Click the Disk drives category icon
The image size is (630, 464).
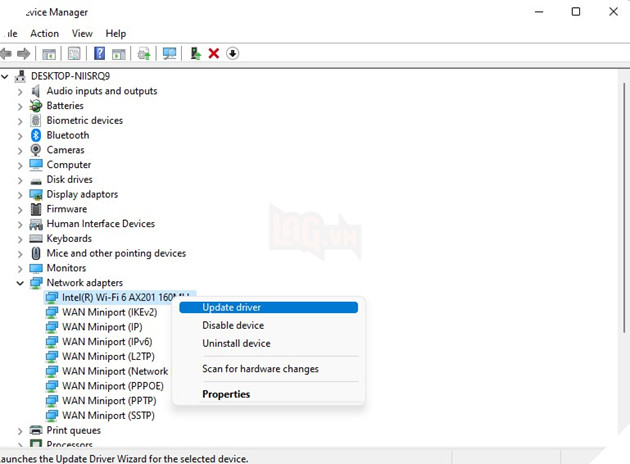click(x=36, y=181)
